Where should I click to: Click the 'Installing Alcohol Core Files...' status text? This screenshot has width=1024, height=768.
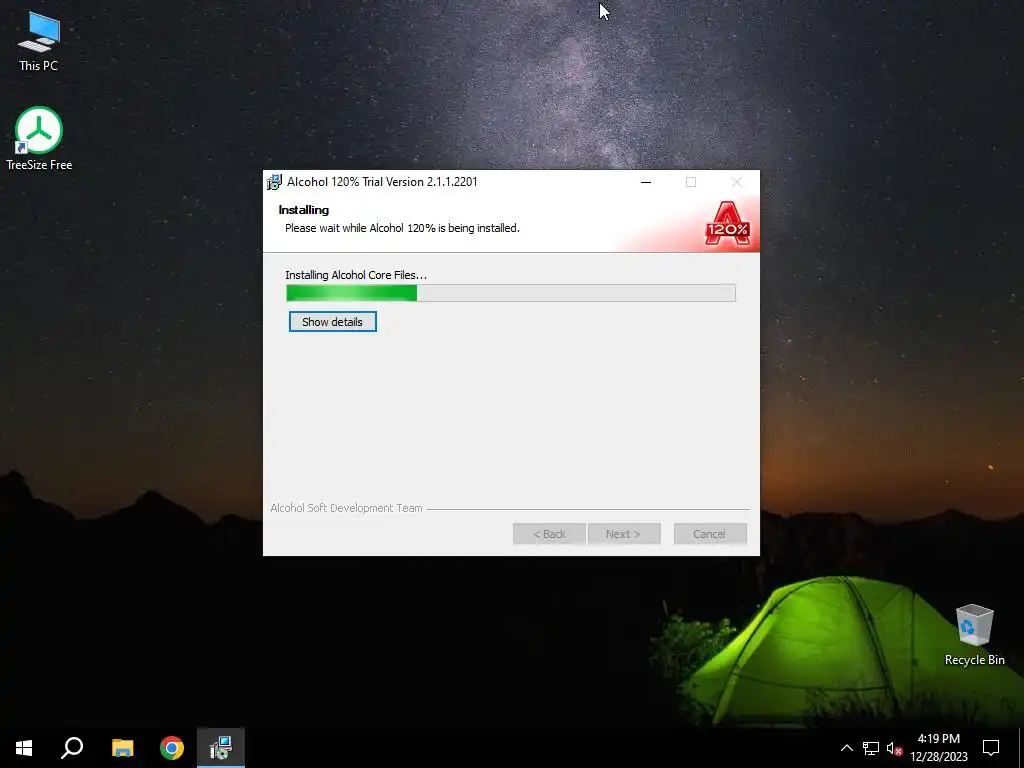click(x=356, y=275)
